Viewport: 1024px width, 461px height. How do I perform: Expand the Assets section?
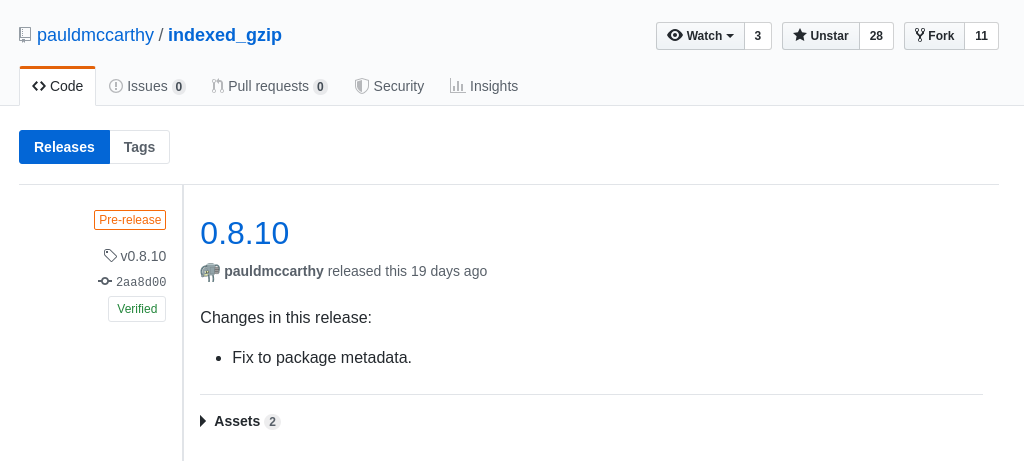click(x=240, y=421)
